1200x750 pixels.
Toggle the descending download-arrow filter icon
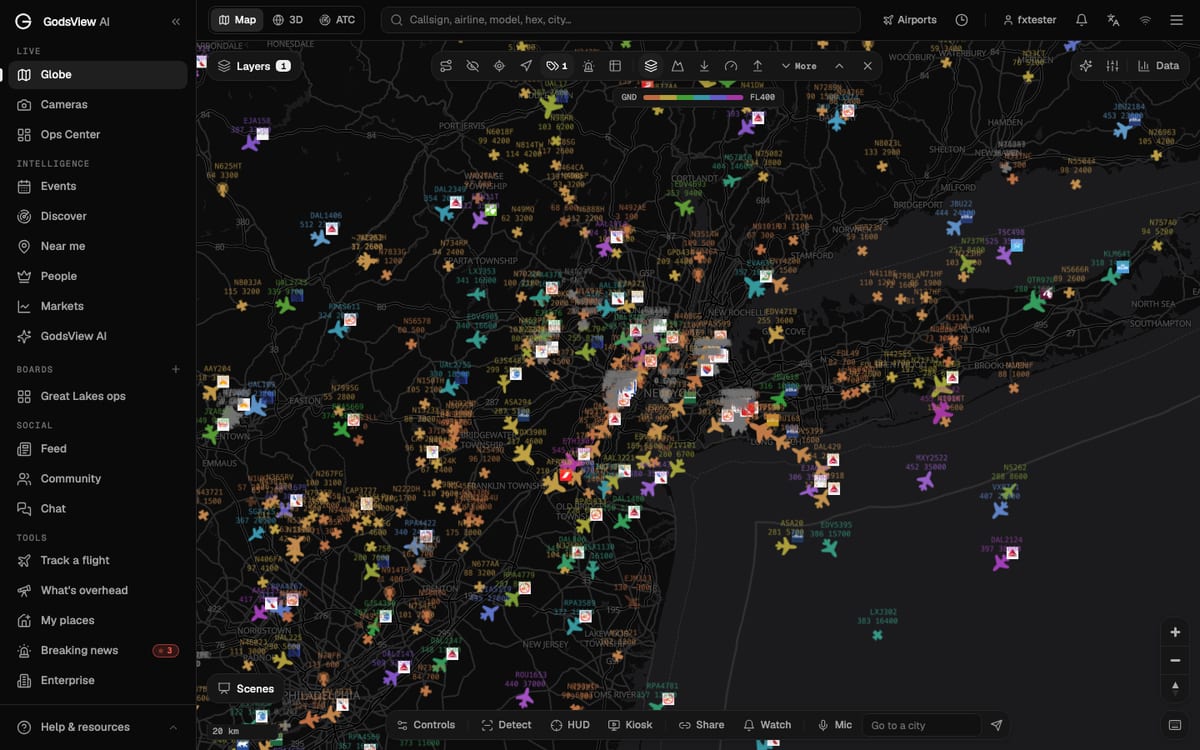[704, 66]
